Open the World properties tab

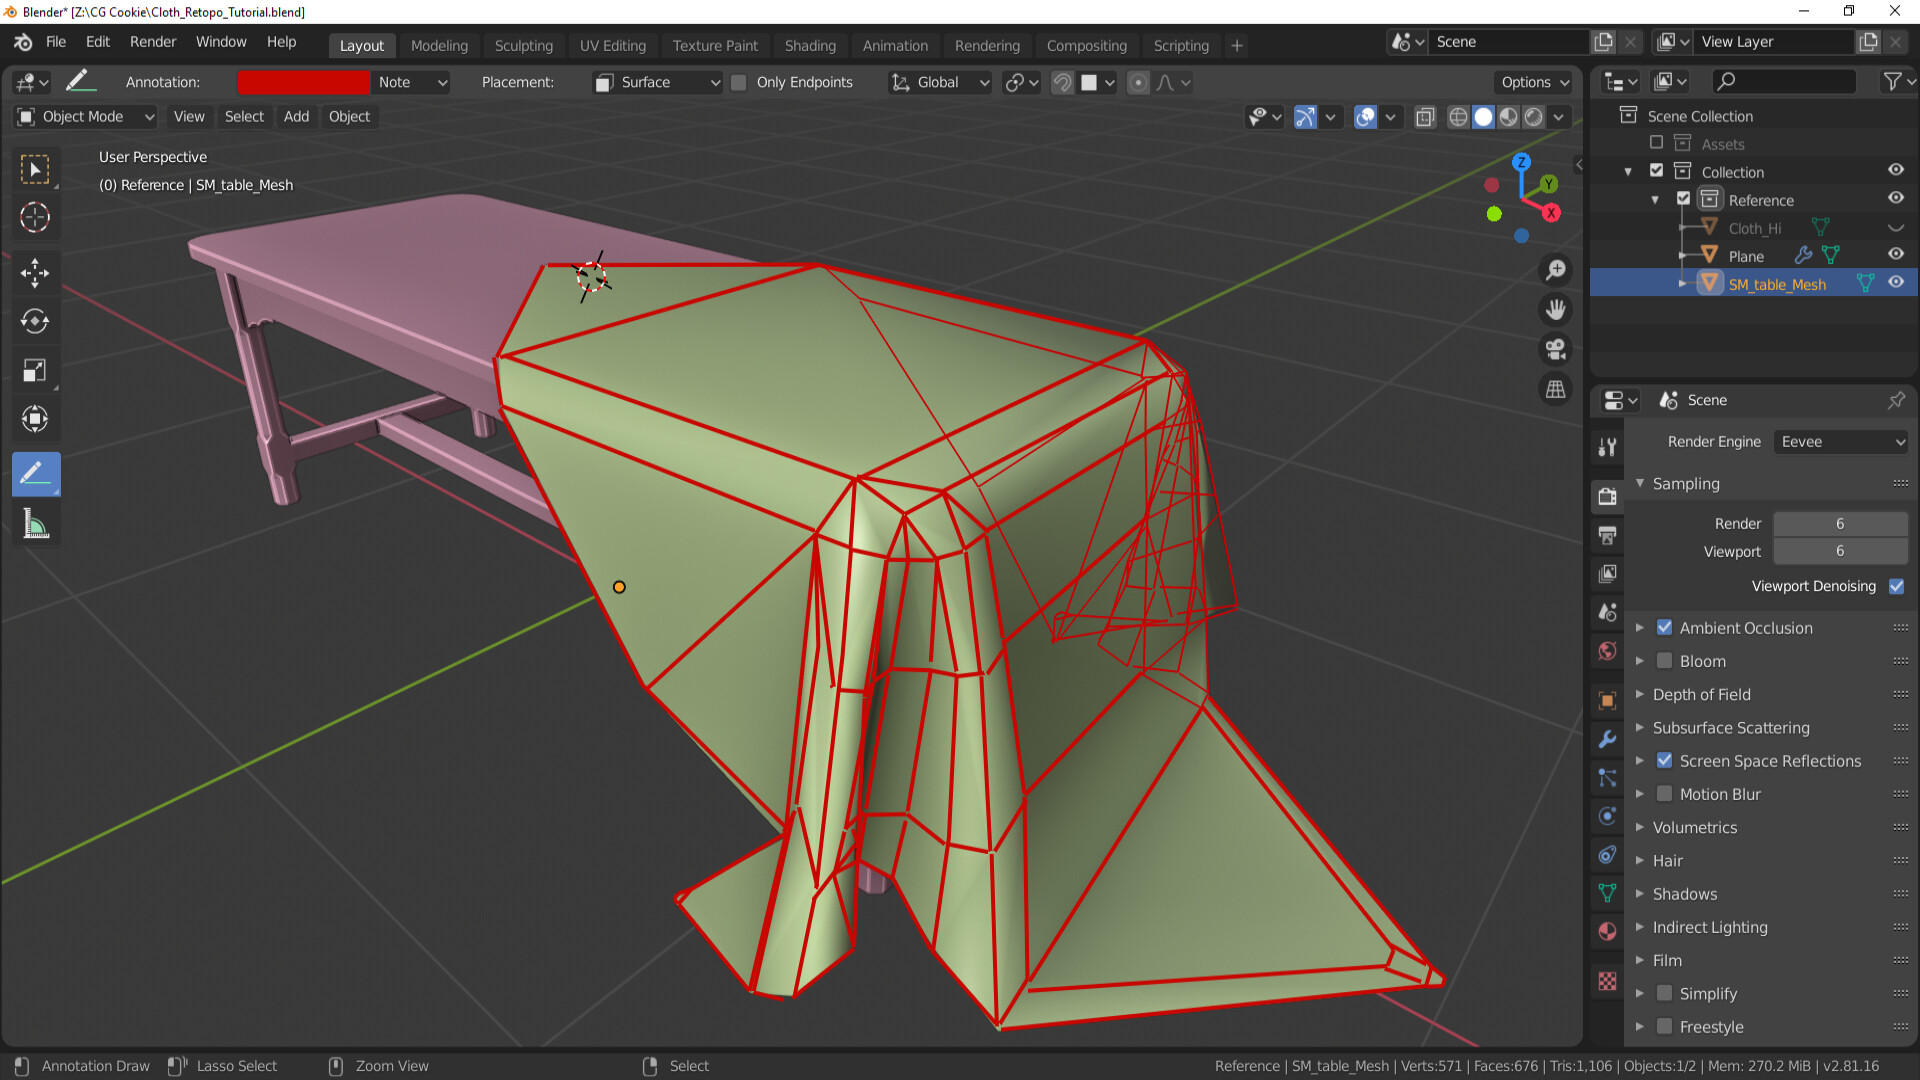point(1607,651)
